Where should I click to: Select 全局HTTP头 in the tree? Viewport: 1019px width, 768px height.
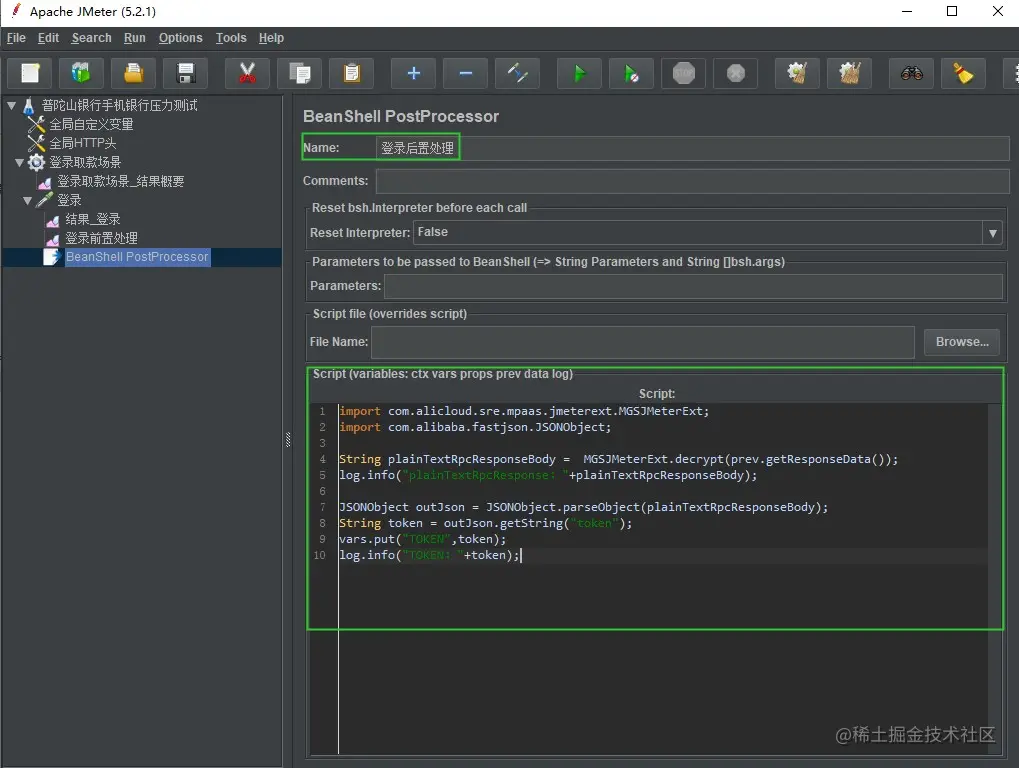pos(83,143)
